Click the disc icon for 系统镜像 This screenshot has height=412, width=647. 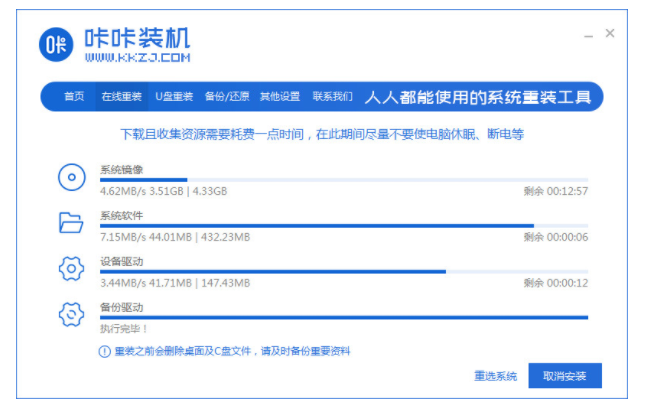70,178
